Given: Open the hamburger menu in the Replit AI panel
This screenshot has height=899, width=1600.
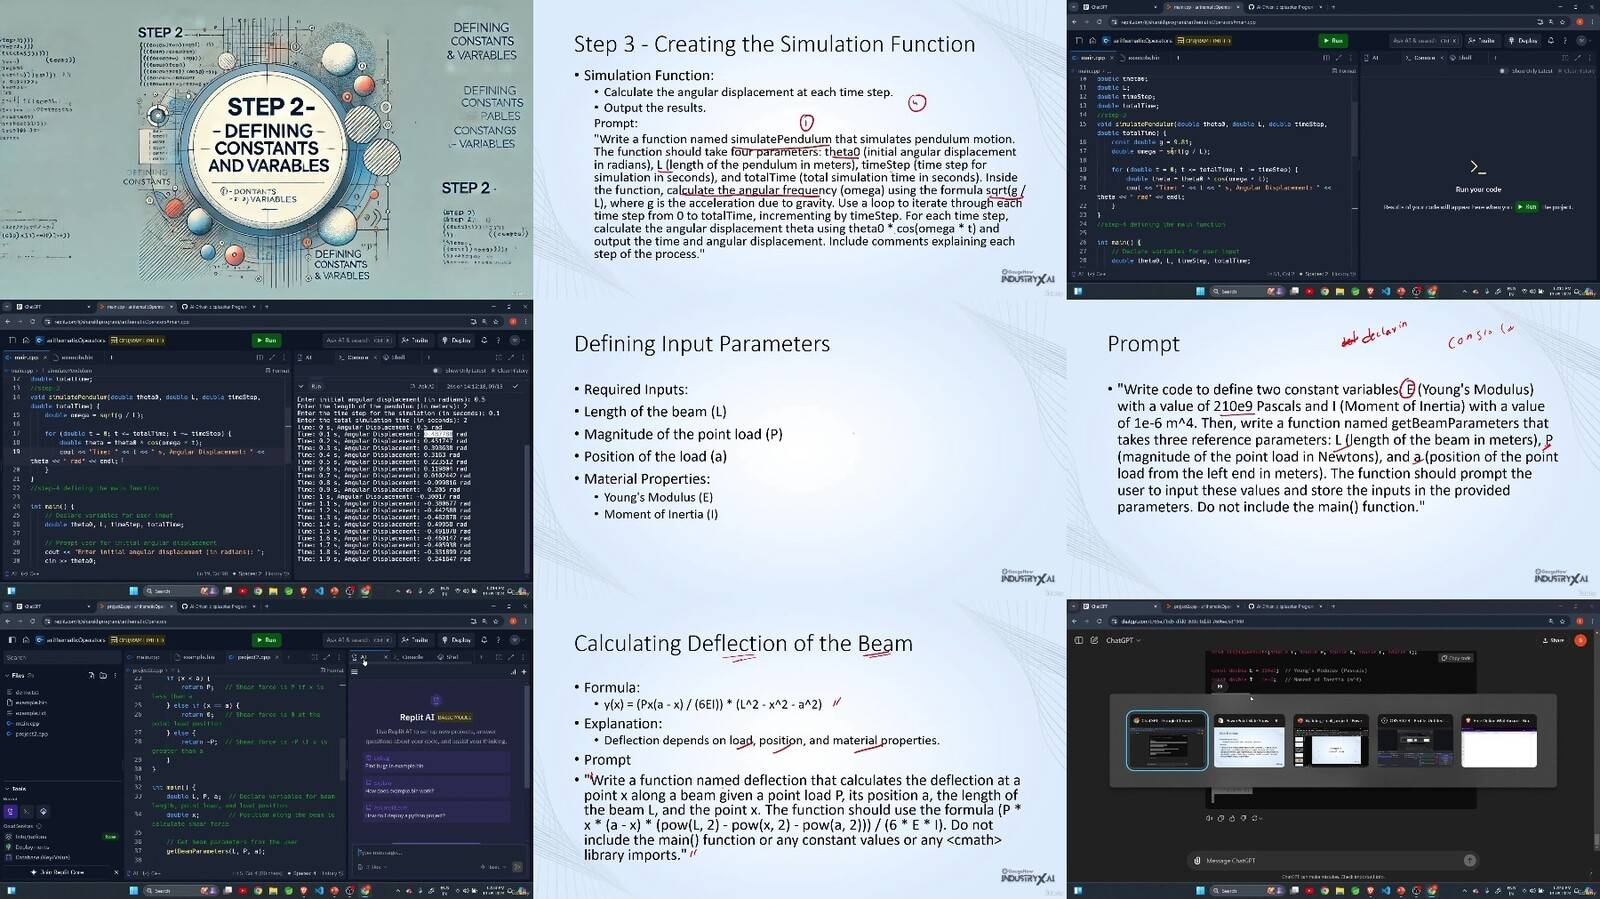Looking at the screenshot, I should point(354,671).
